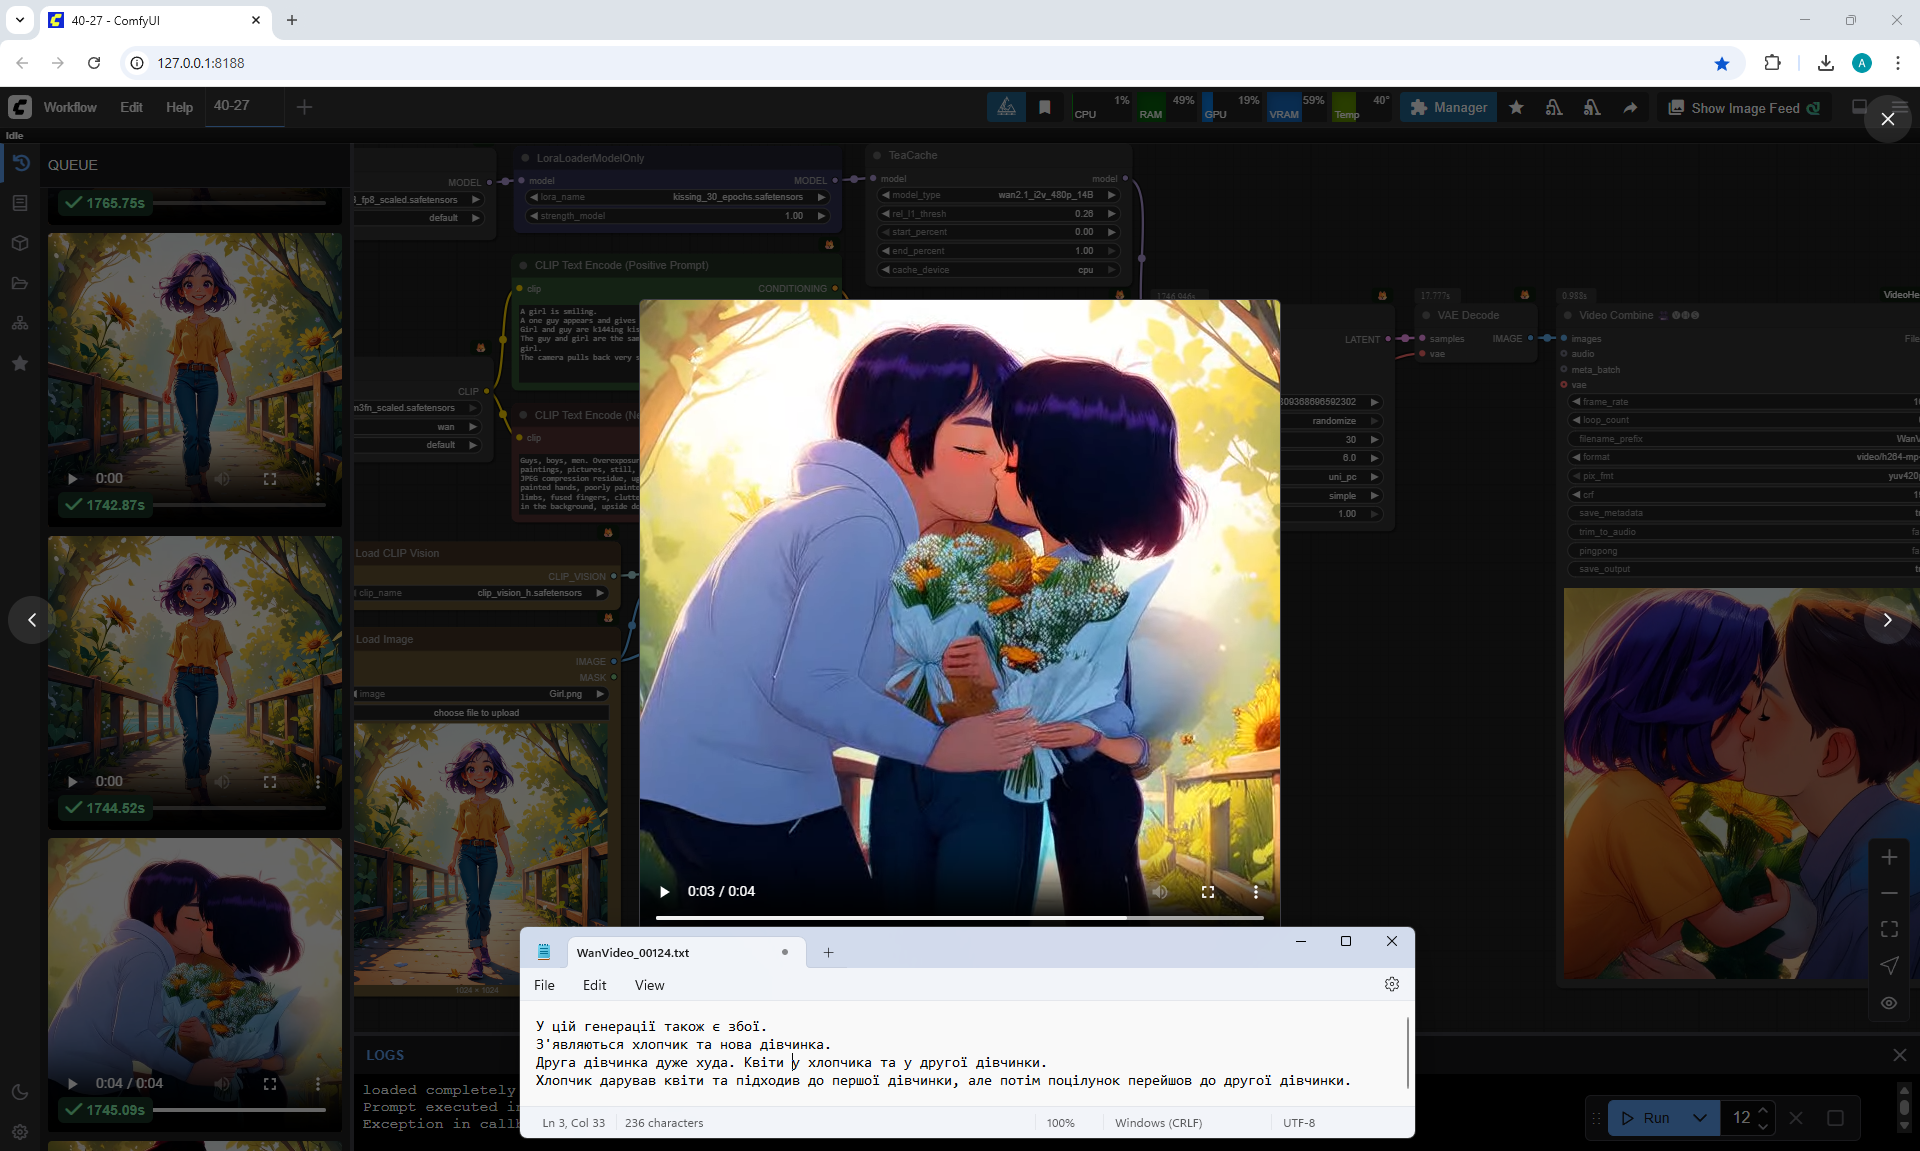Viewport: 1920px width, 1151px height.
Task: Click Show Image Feed button
Action: pyautogui.click(x=1744, y=107)
